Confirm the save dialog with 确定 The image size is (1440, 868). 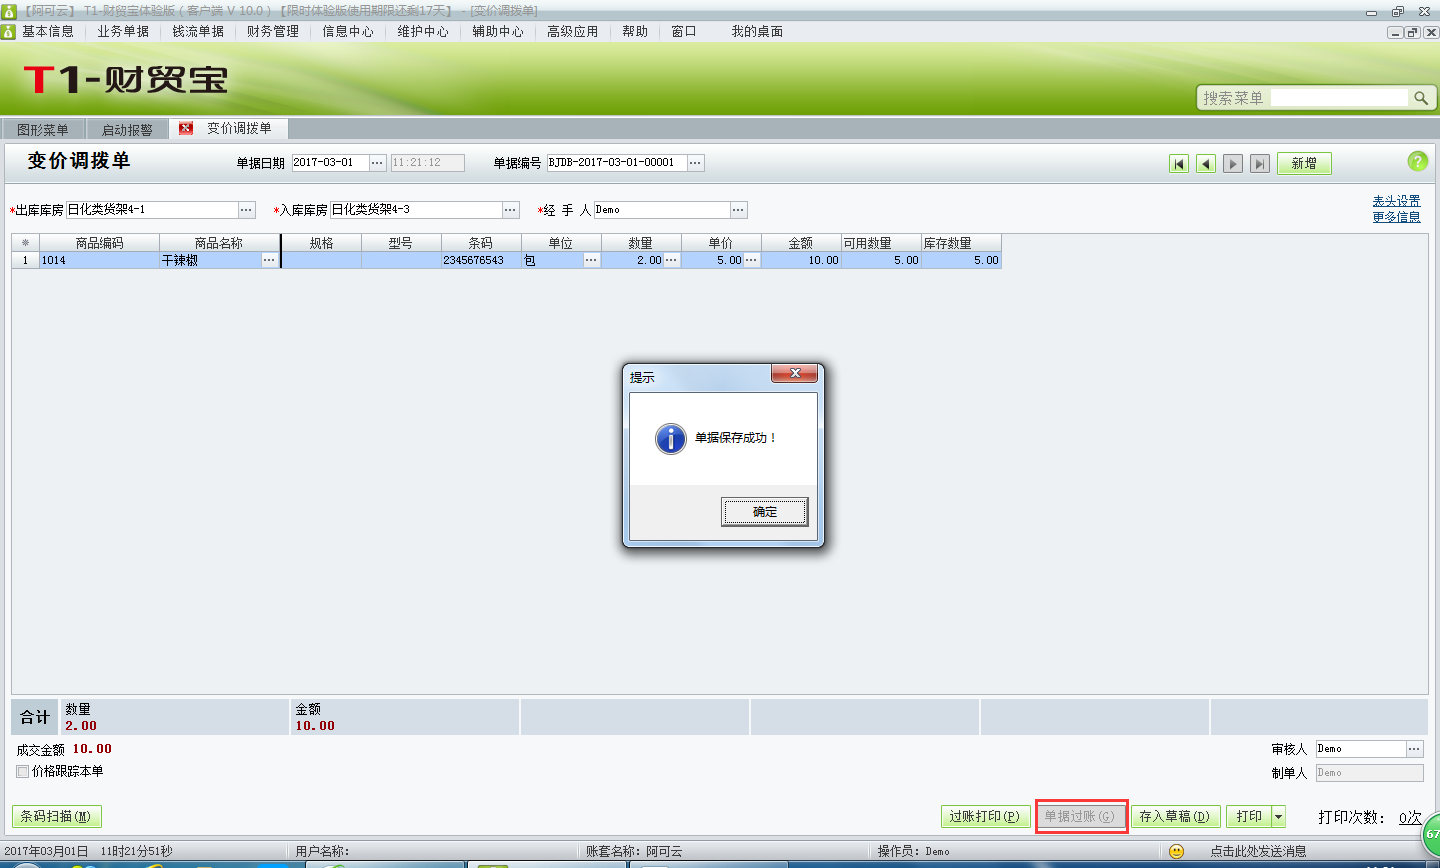764,511
